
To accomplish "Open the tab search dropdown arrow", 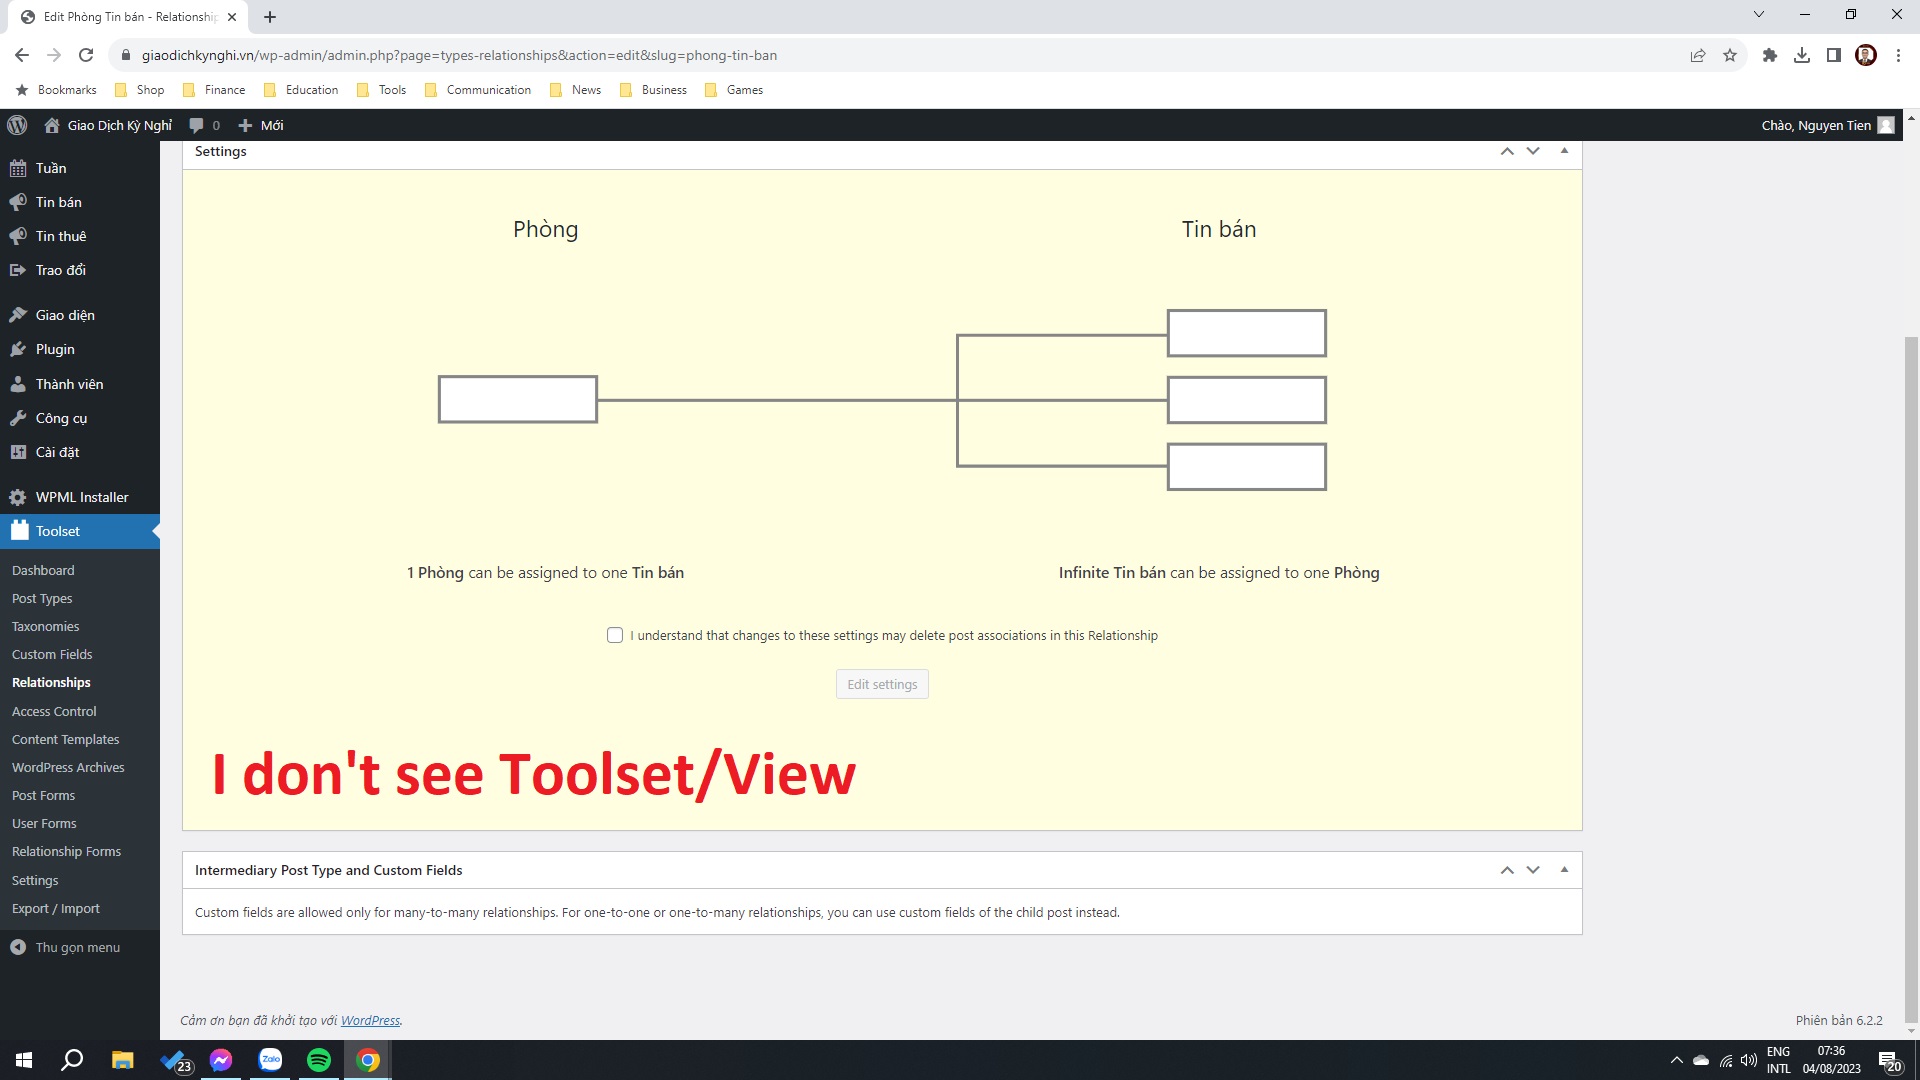I will 1759,15.
